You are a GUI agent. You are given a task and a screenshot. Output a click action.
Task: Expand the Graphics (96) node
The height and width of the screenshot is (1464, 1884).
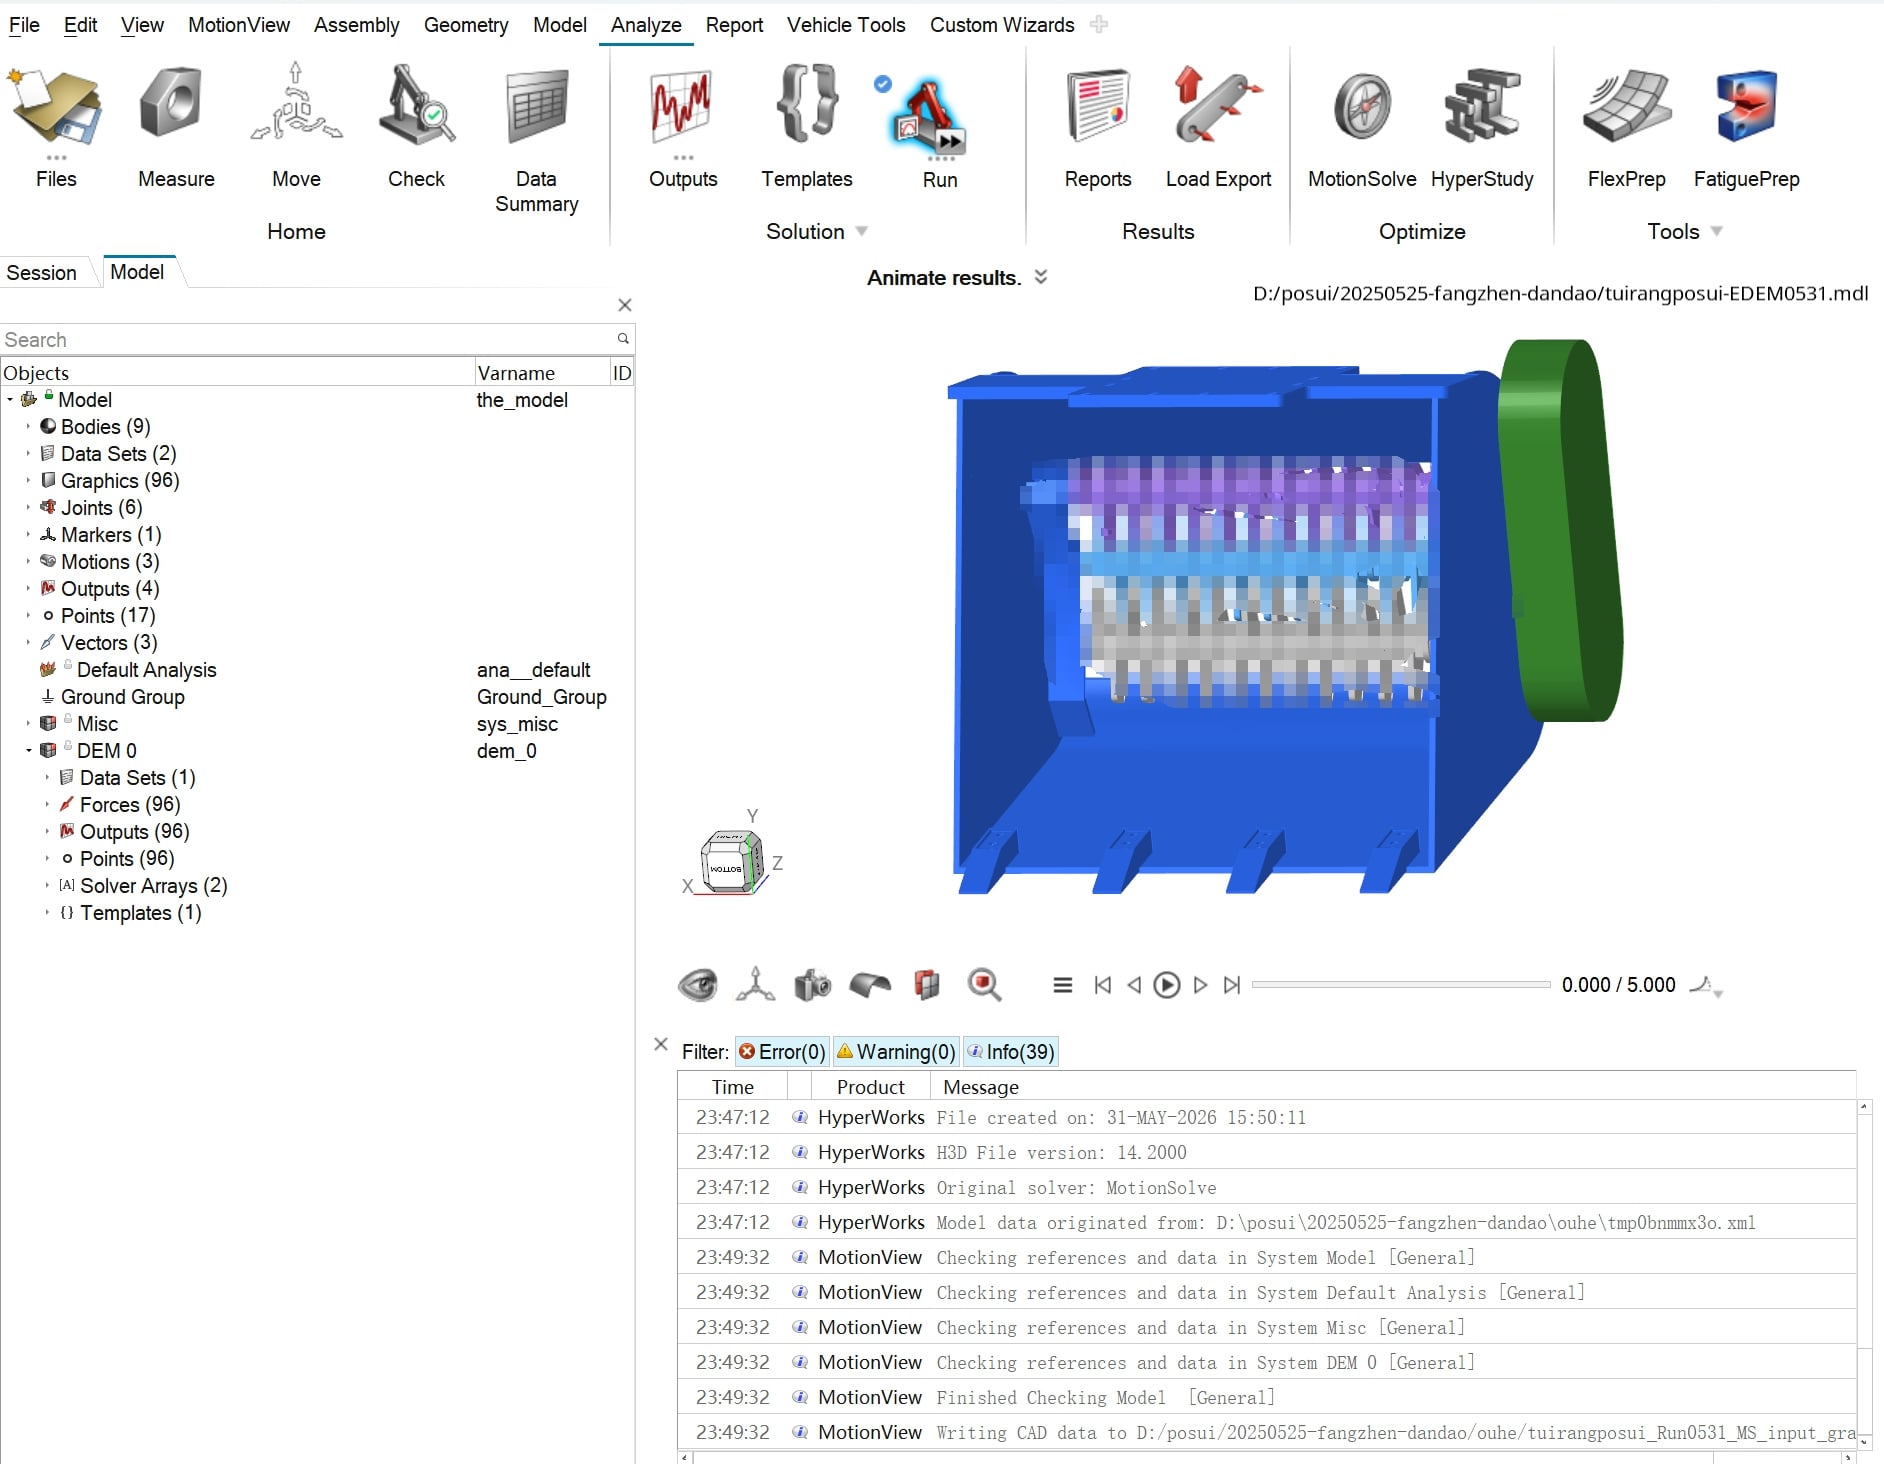(x=28, y=481)
